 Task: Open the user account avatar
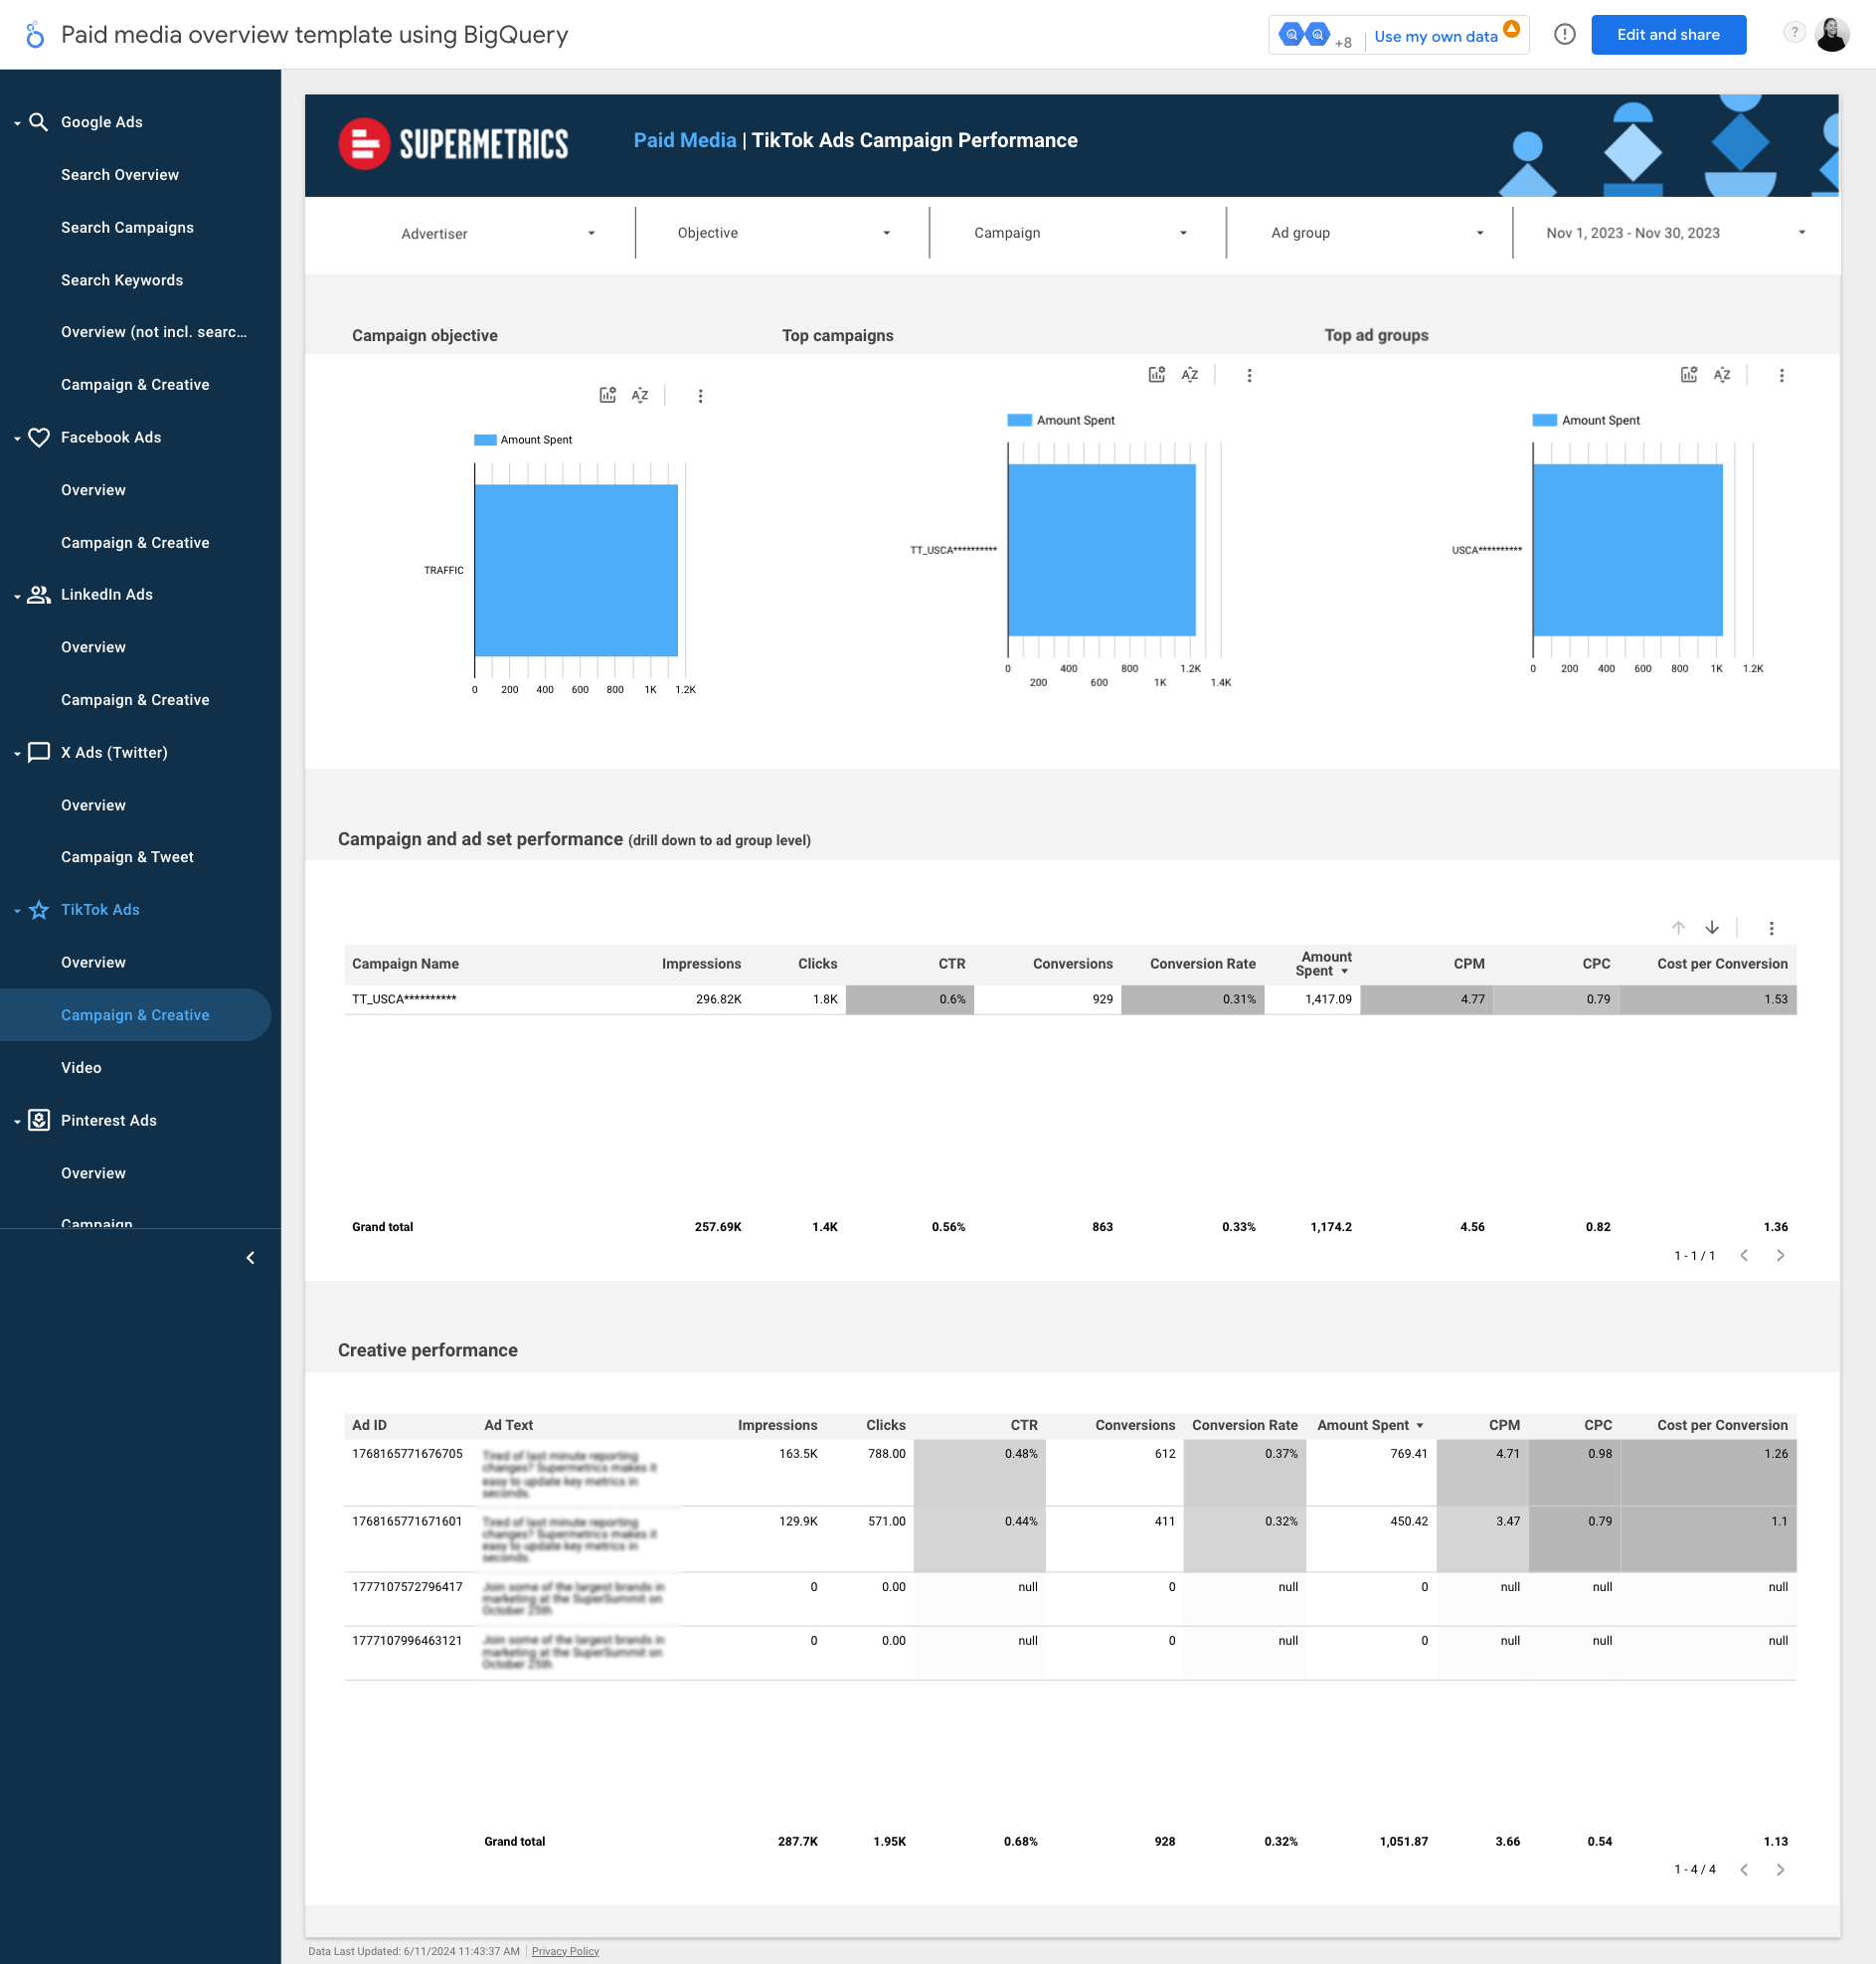[x=1831, y=35]
